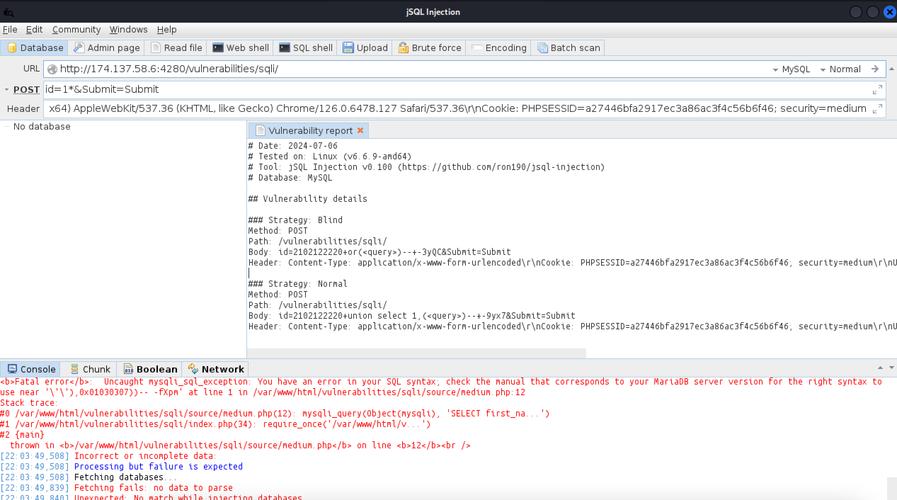Expand the POST request field editor
This screenshot has height=500, width=897.
coord(877,89)
